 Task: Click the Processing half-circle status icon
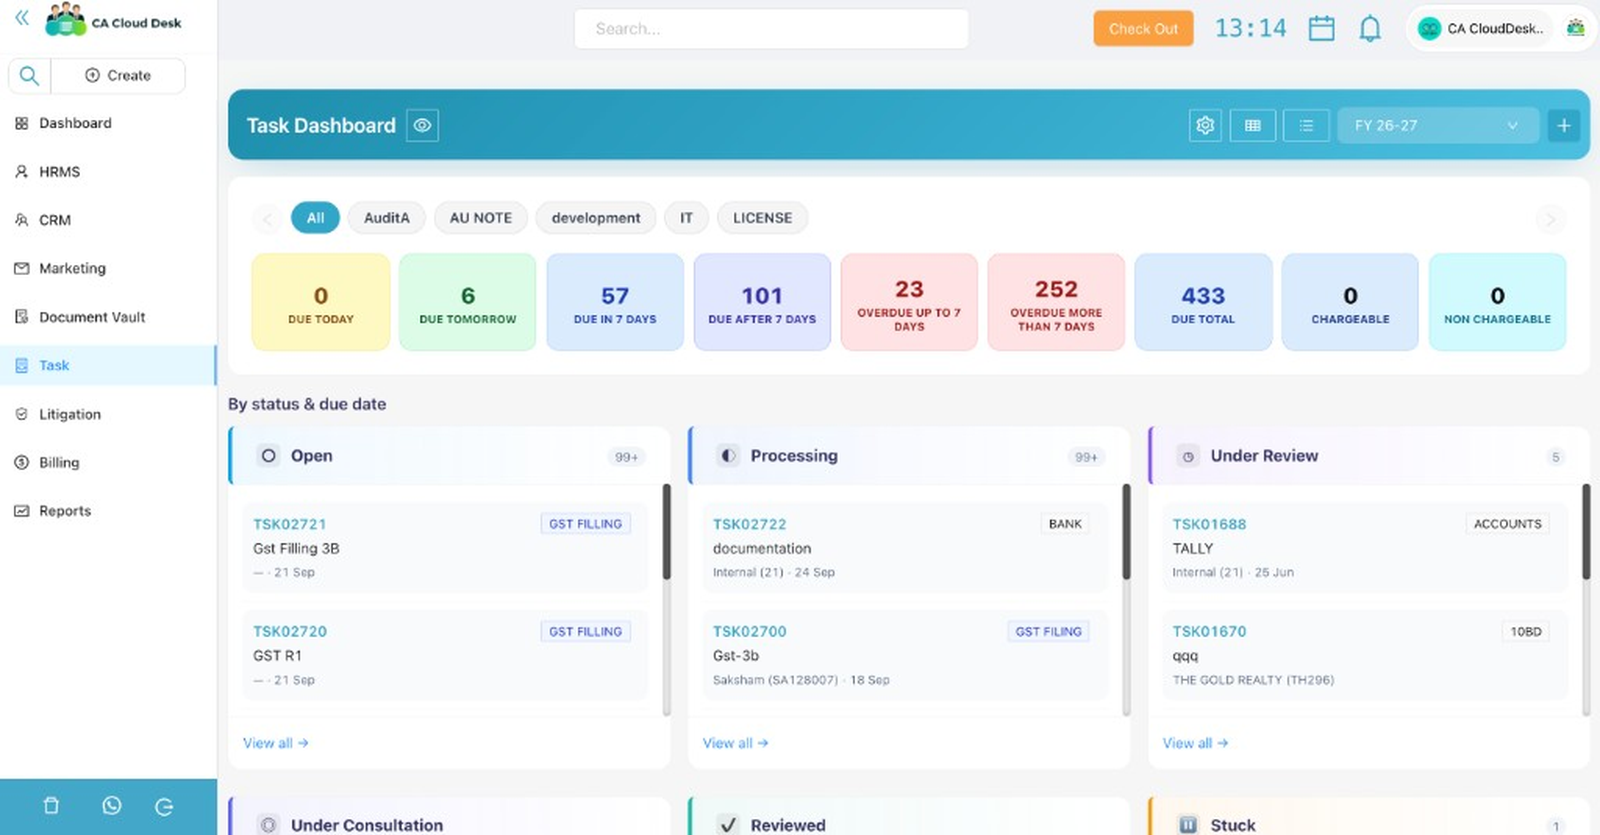[728, 456]
